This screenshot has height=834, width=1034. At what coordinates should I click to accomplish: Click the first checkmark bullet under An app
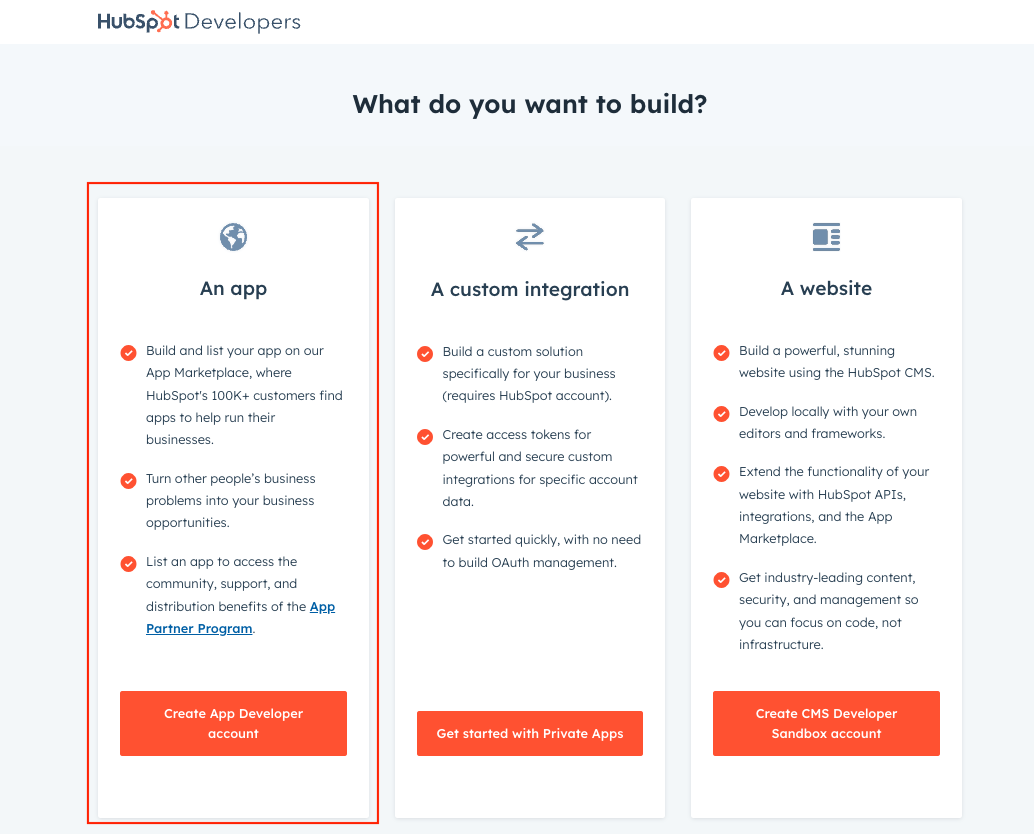pyautogui.click(x=128, y=352)
